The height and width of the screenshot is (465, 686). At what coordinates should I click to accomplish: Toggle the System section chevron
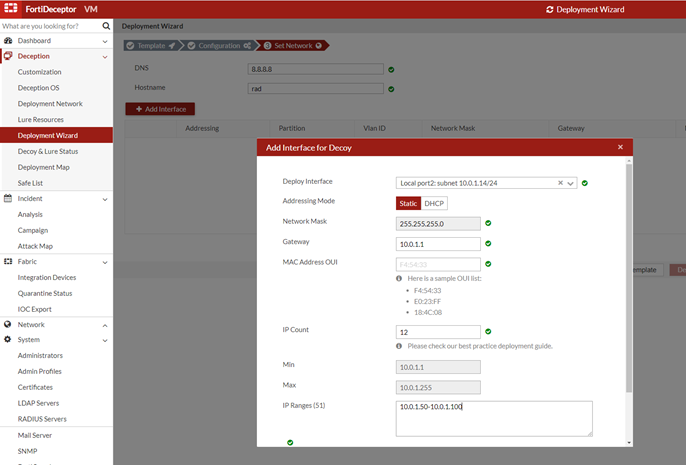point(105,340)
